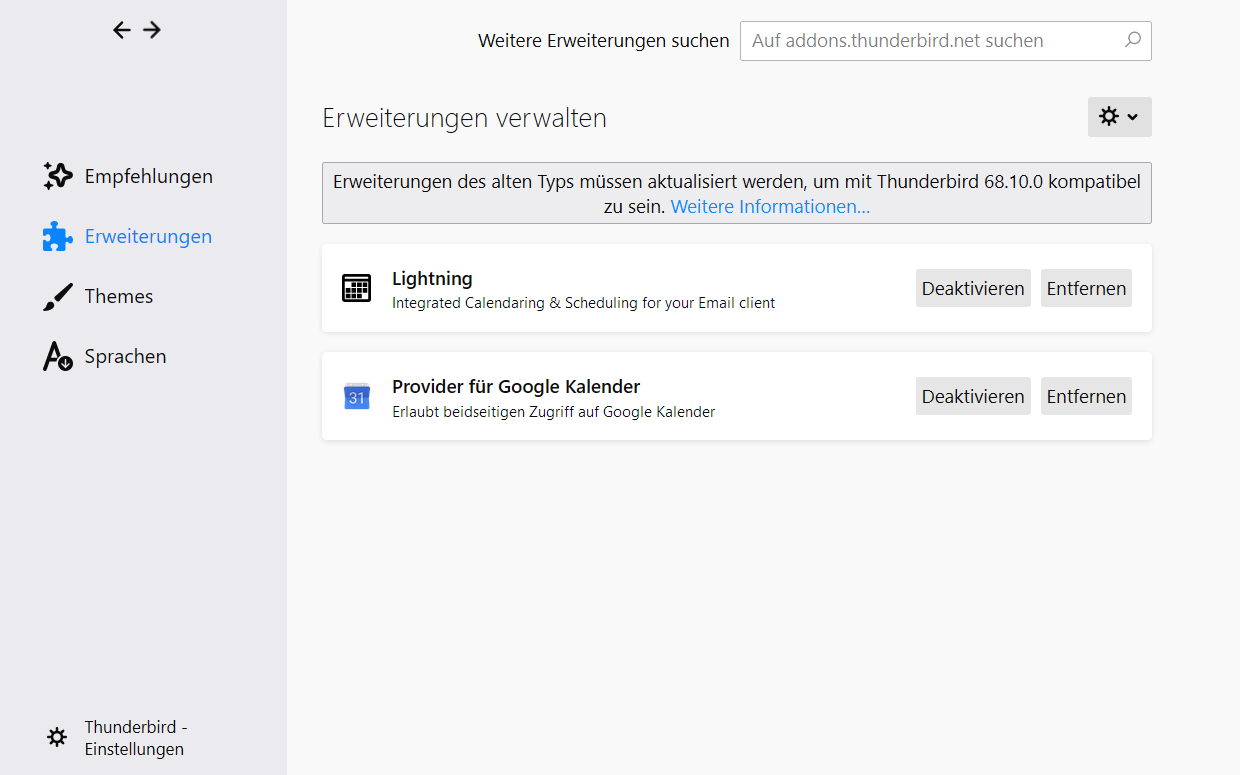Deactivate the Lightning extension

973,288
